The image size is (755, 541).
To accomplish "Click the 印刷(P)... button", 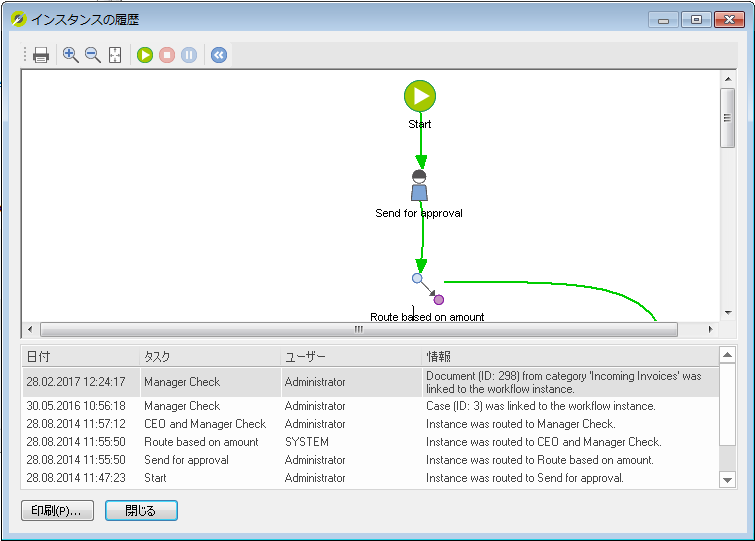I will tap(57, 510).
